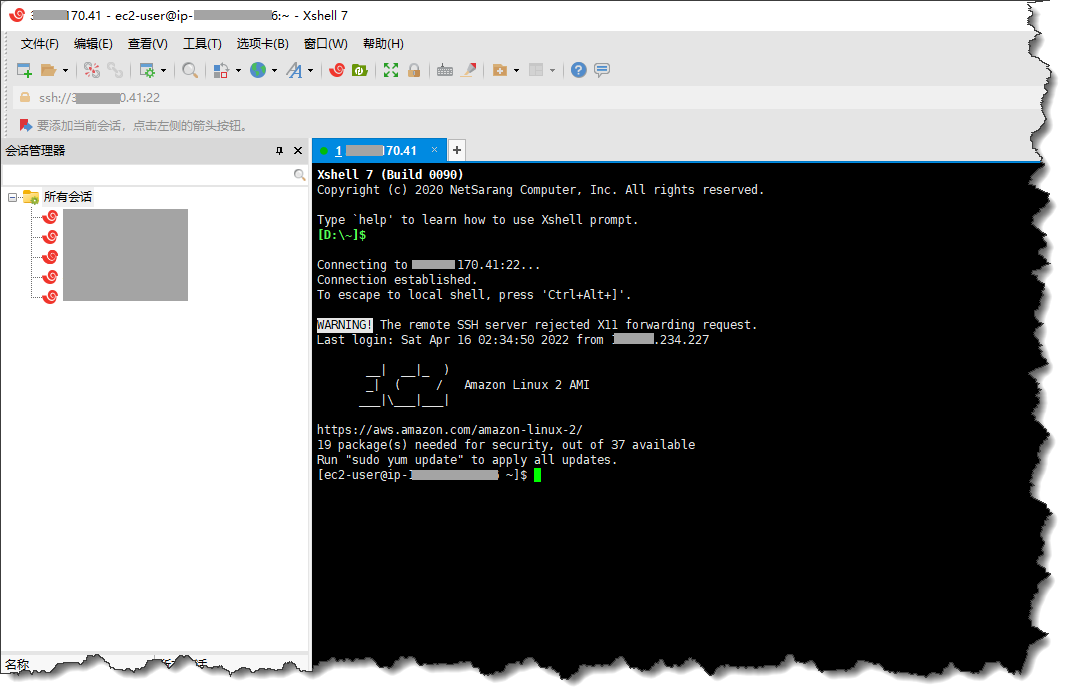The width and height of the screenshot is (1074, 699).
Task: Open the layout grid dropdown arrow
Action: 552,70
